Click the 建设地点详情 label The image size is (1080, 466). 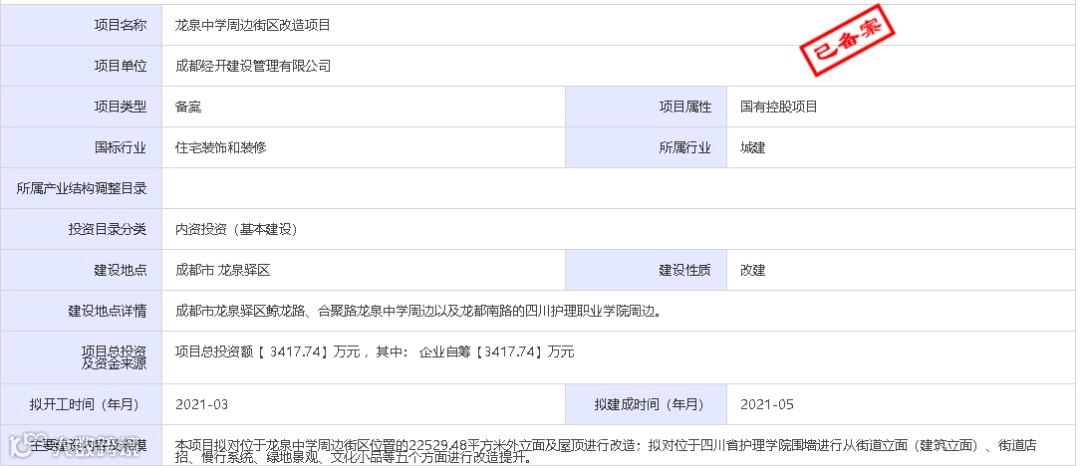pos(107,311)
